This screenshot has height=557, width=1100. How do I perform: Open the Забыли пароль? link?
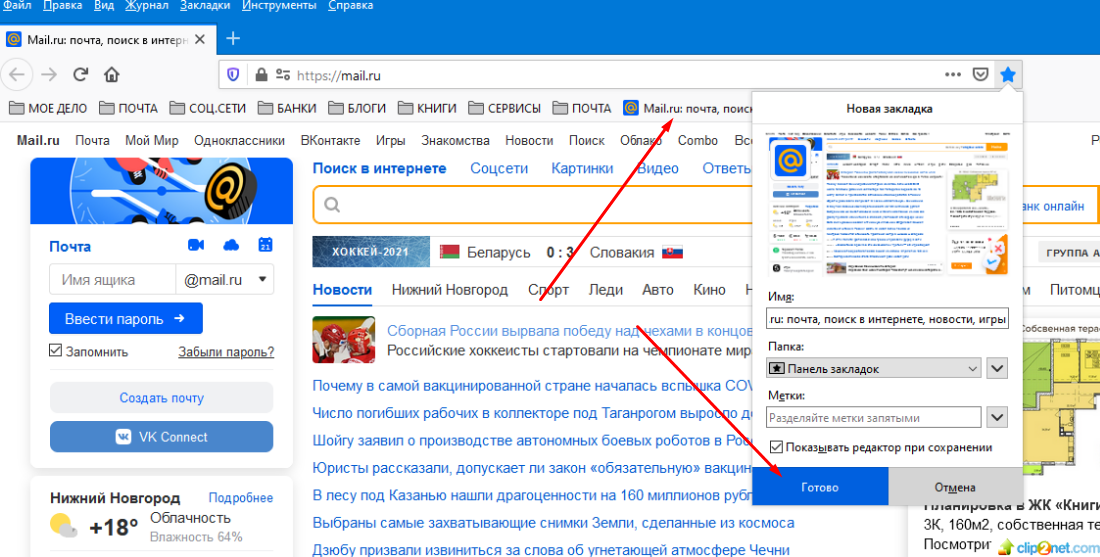click(226, 351)
